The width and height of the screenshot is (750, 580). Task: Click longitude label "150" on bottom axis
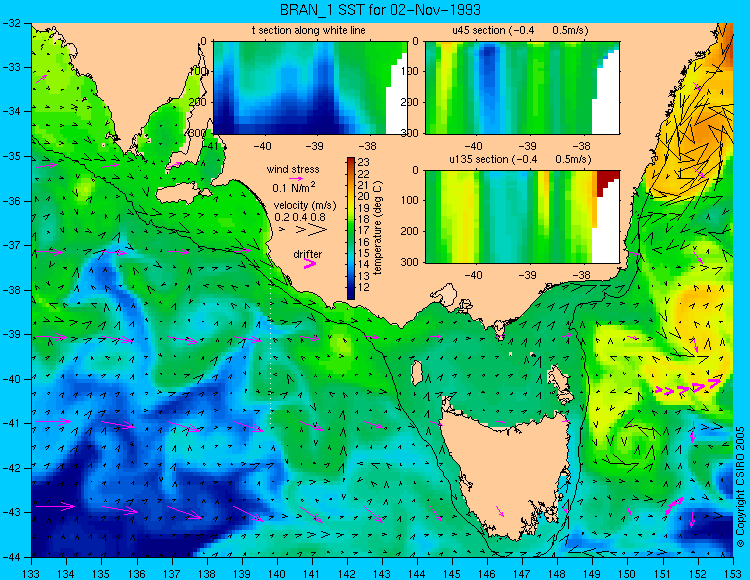(628, 573)
